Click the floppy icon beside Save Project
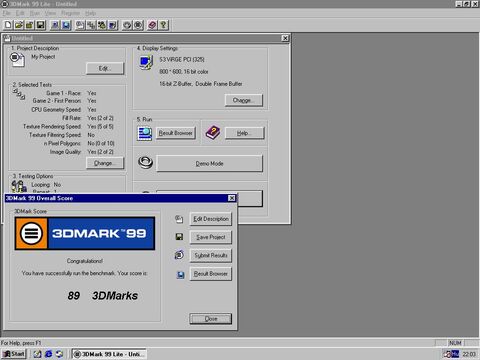Image resolution: width=480 pixels, height=360 pixels. click(x=179, y=237)
